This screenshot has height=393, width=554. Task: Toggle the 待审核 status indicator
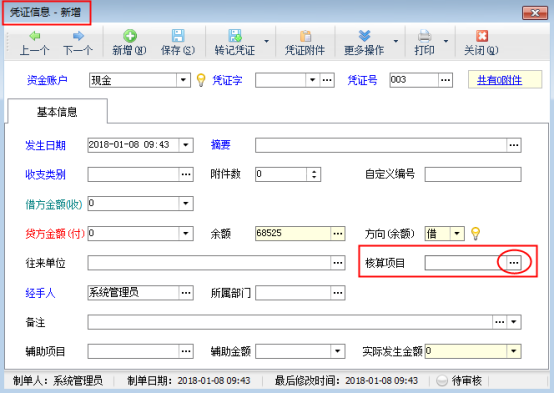[442, 381]
